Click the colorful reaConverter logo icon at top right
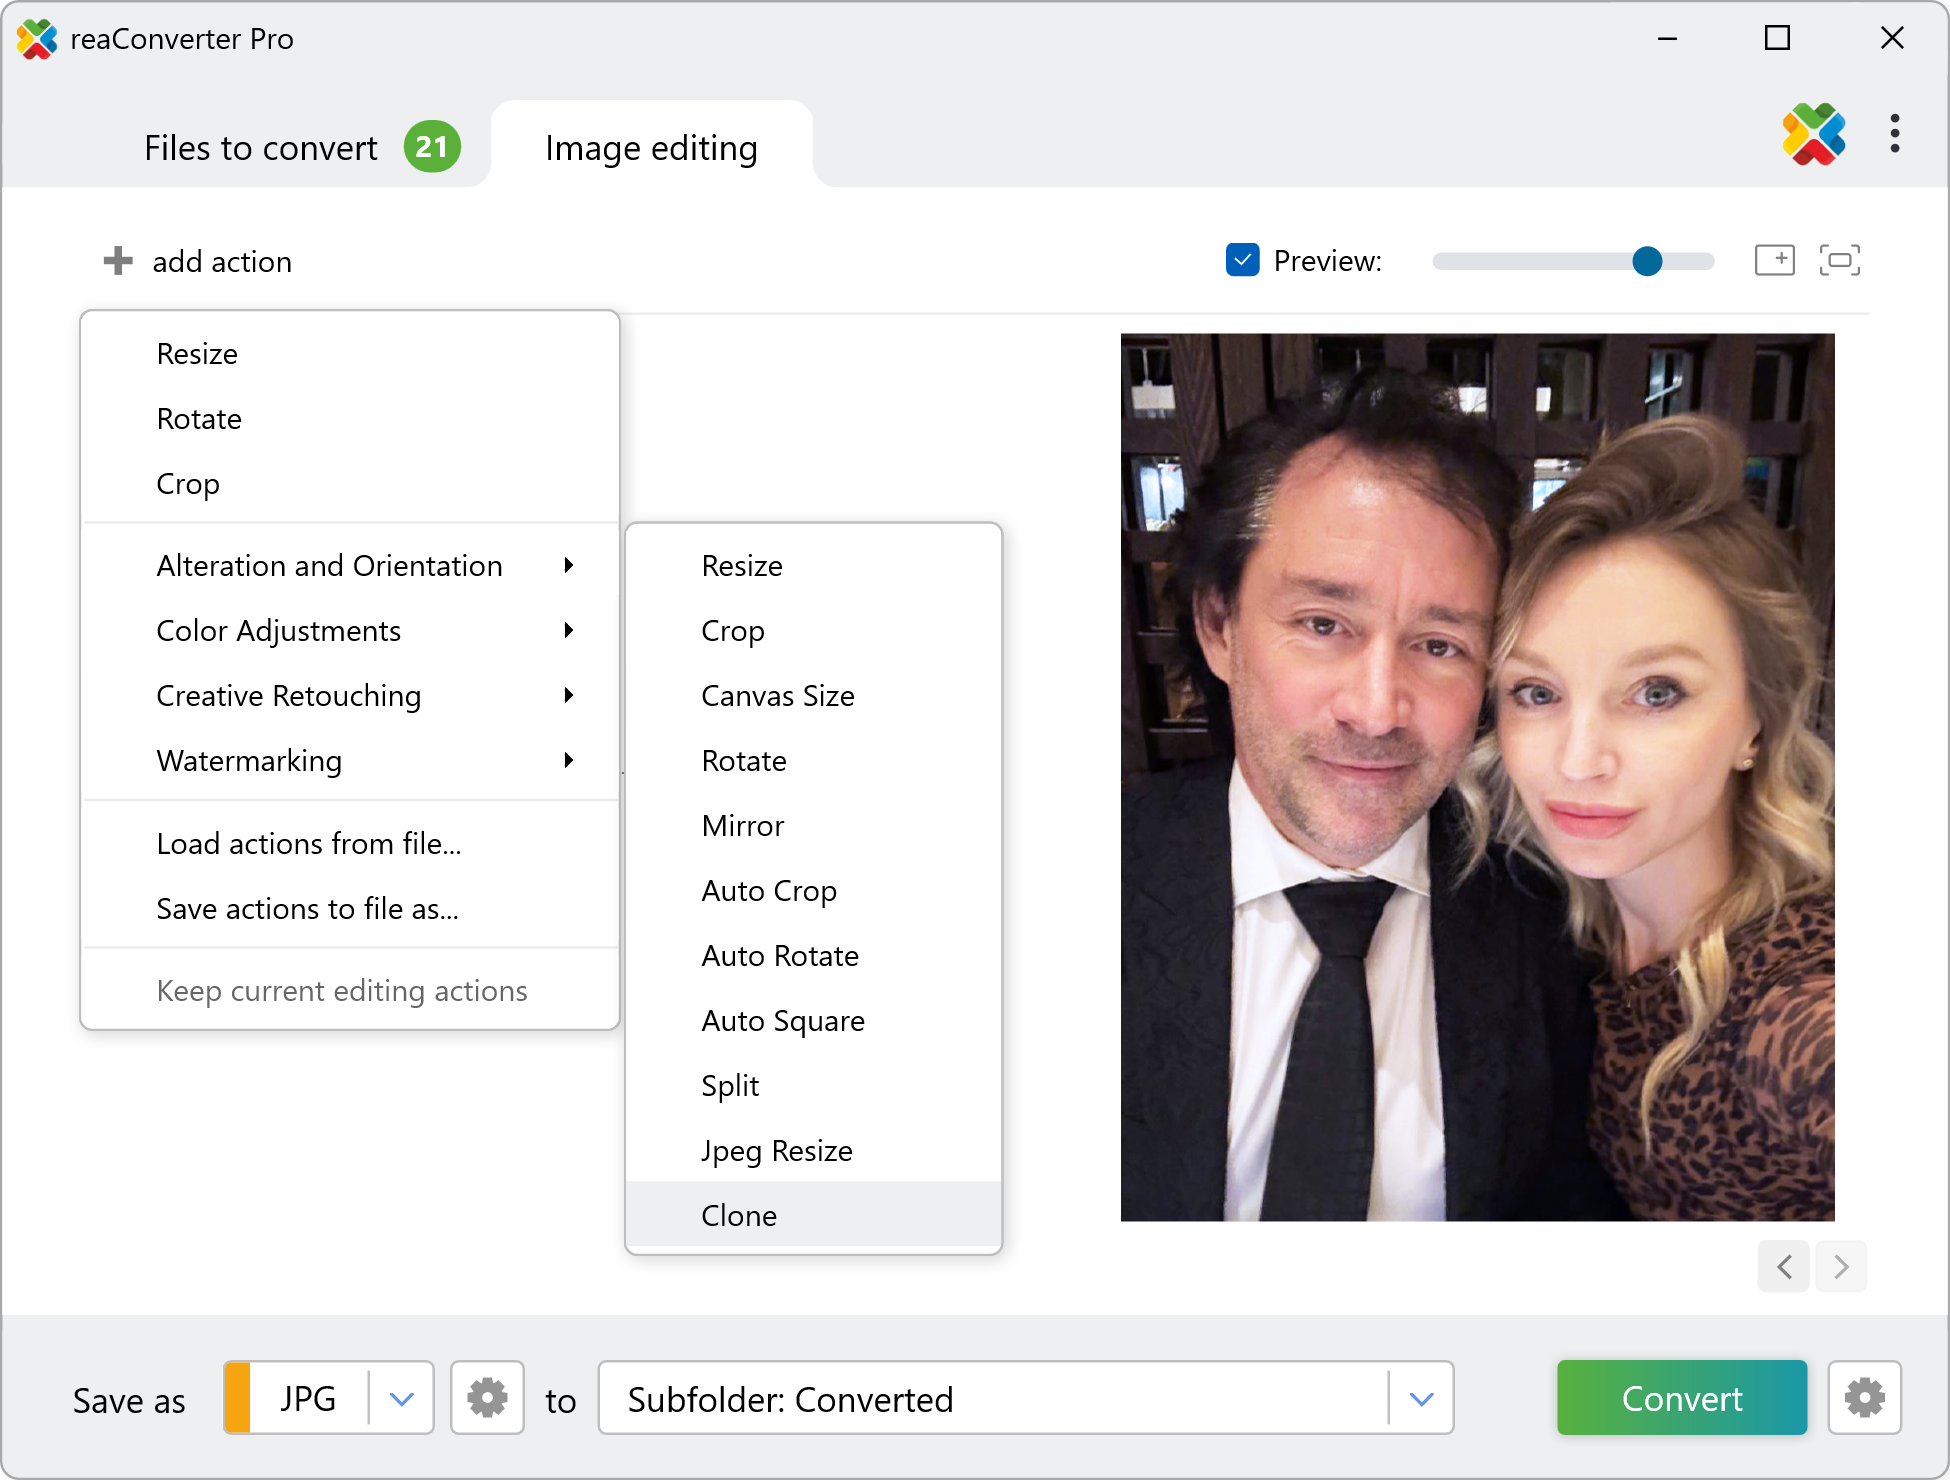Image resolution: width=1950 pixels, height=1480 pixels. pos(1813,134)
